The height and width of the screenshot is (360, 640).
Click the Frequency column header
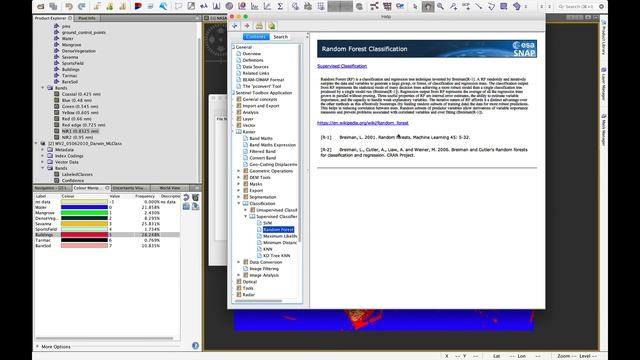(x=145, y=196)
